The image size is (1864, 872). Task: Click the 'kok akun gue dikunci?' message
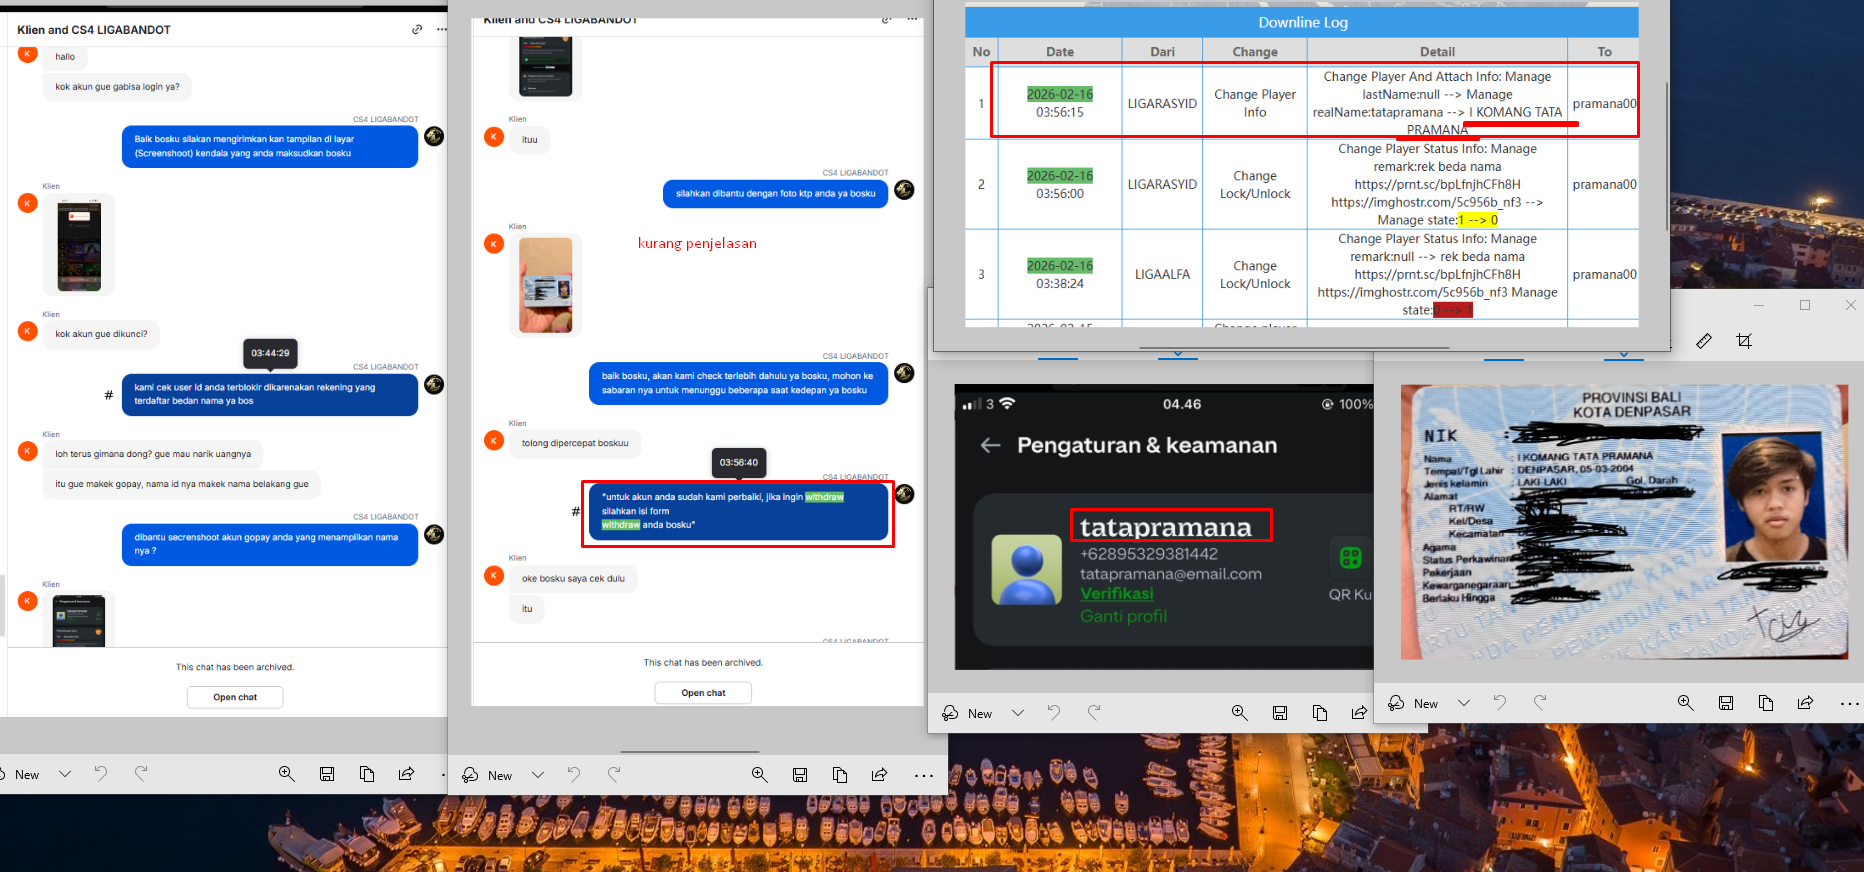(101, 334)
